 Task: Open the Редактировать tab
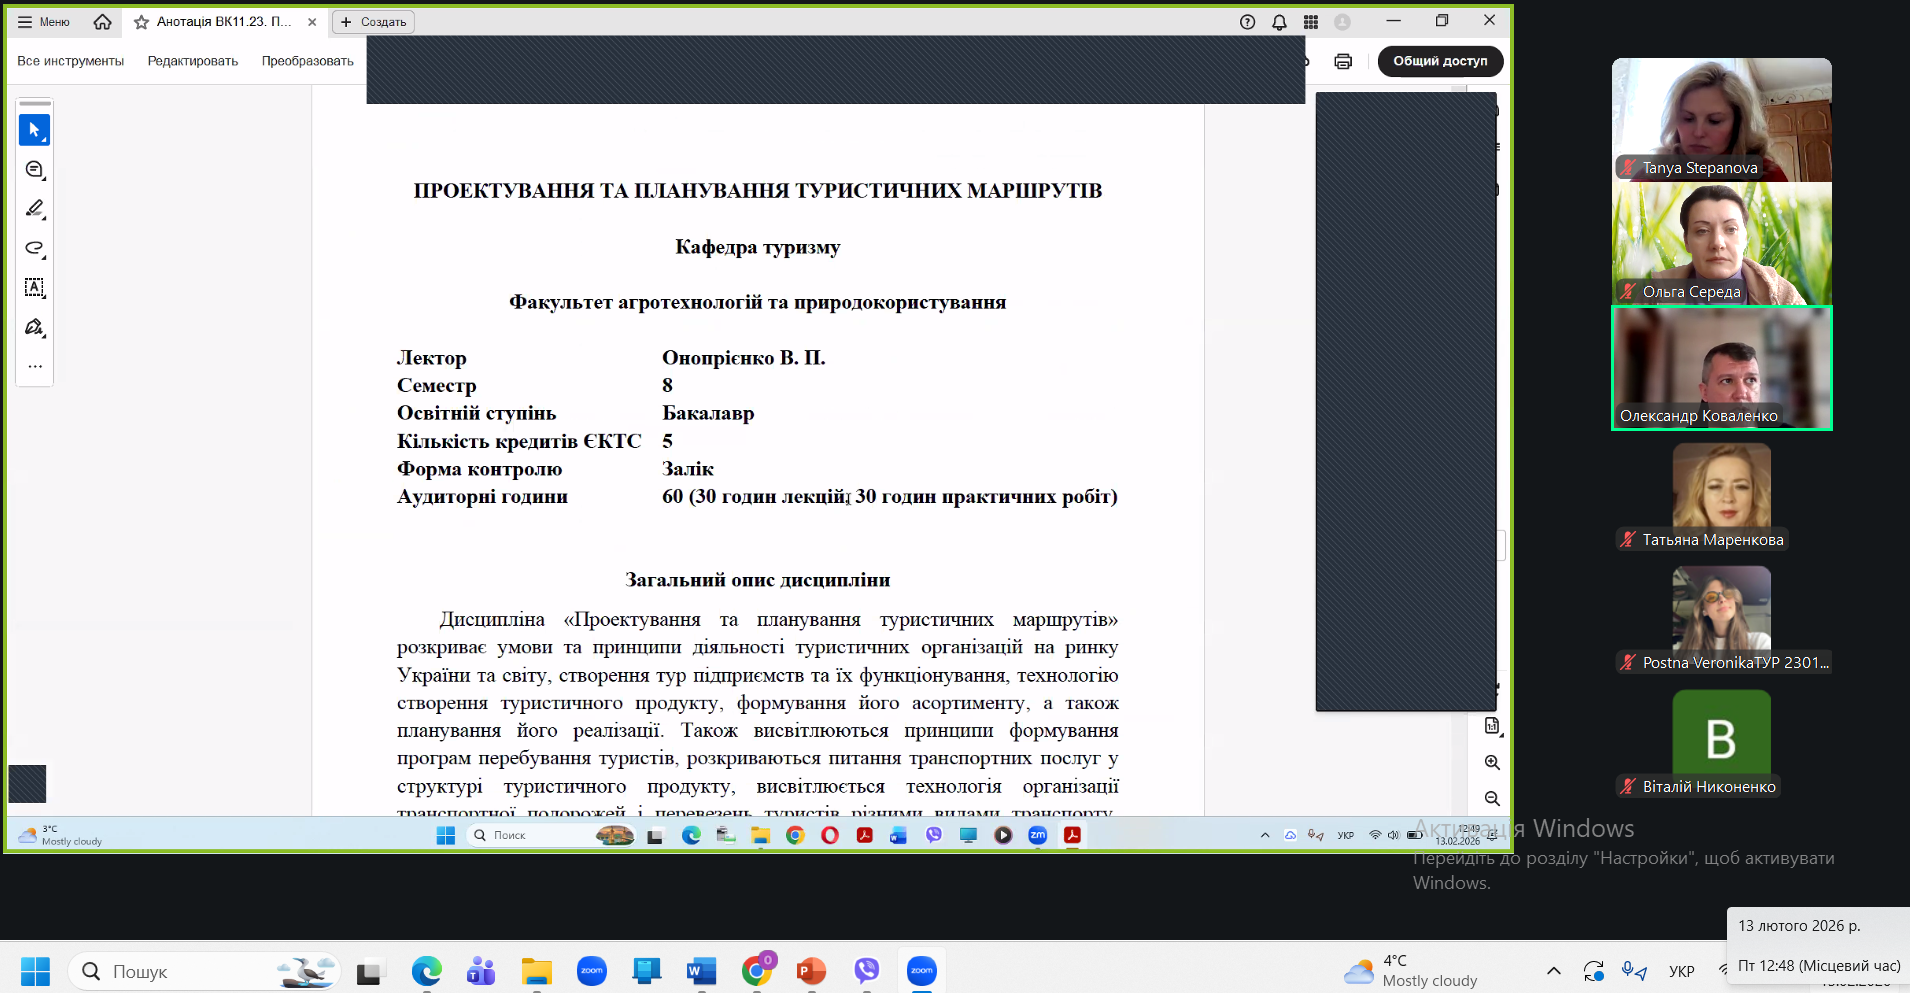(x=193, y=61)
